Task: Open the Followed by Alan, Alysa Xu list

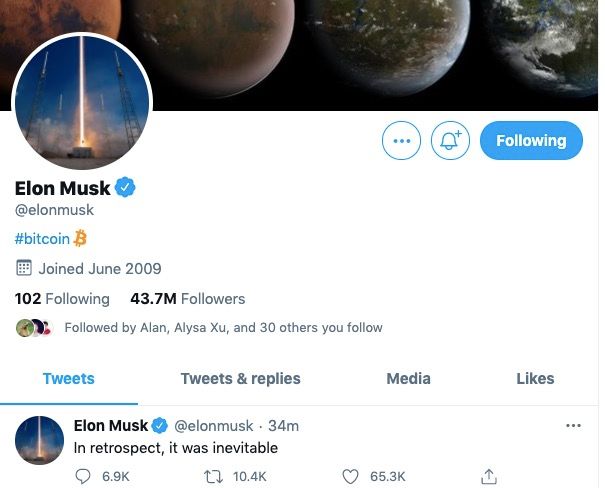Action: pyautogui.click(x=222, y=327)
